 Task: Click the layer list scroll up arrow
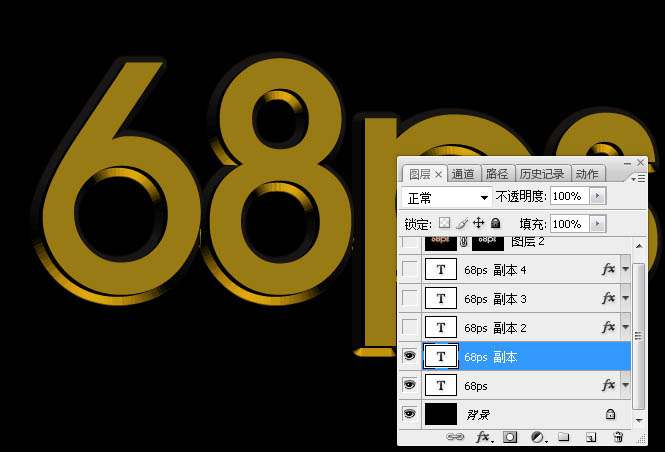(639, 246)
